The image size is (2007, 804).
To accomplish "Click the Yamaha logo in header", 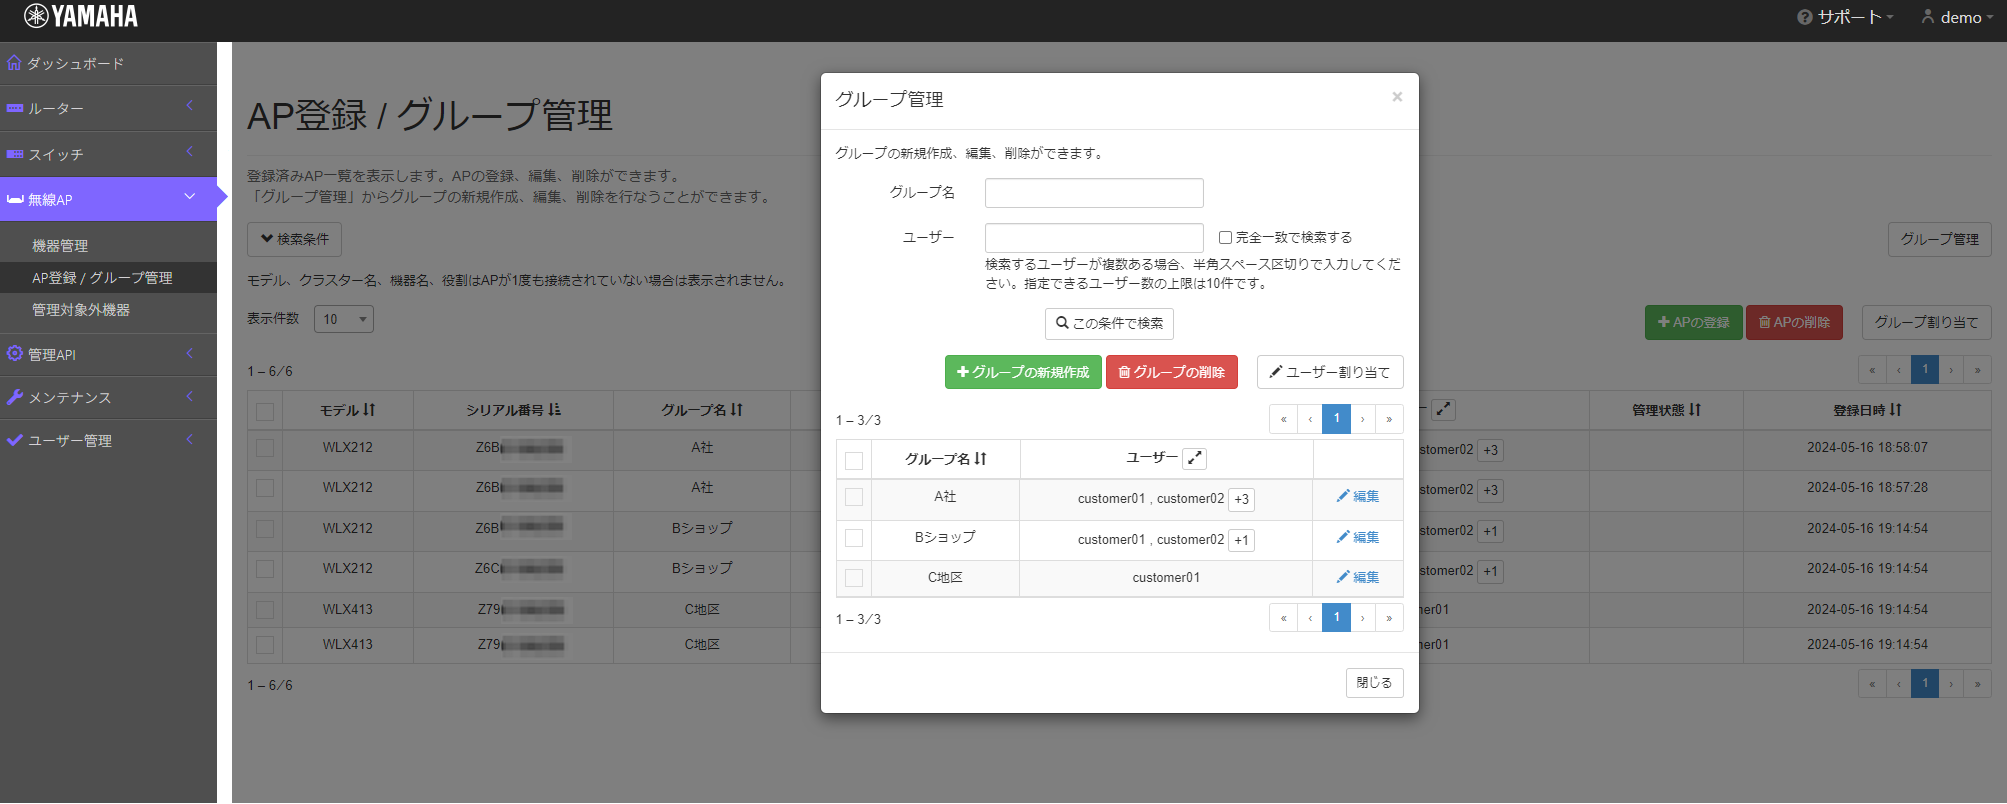I will click(x=81, y=17).
